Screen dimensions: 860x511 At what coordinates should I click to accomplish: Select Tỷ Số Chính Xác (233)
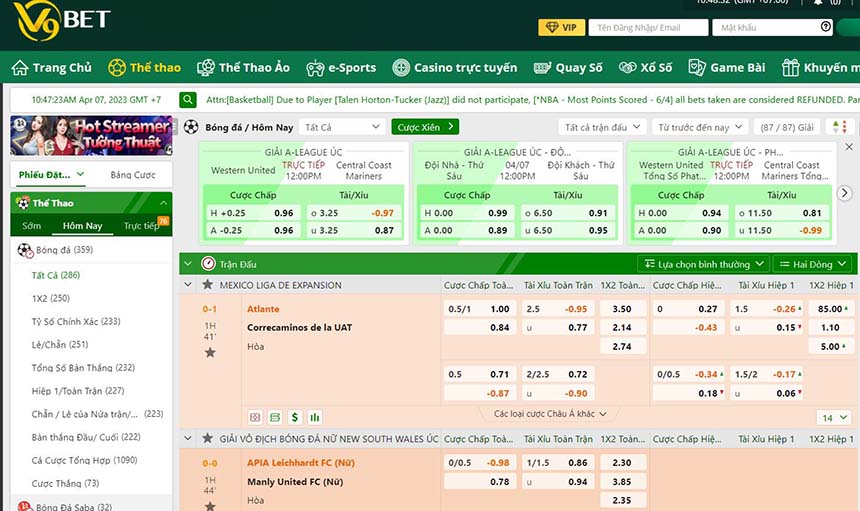coord(76,321)
